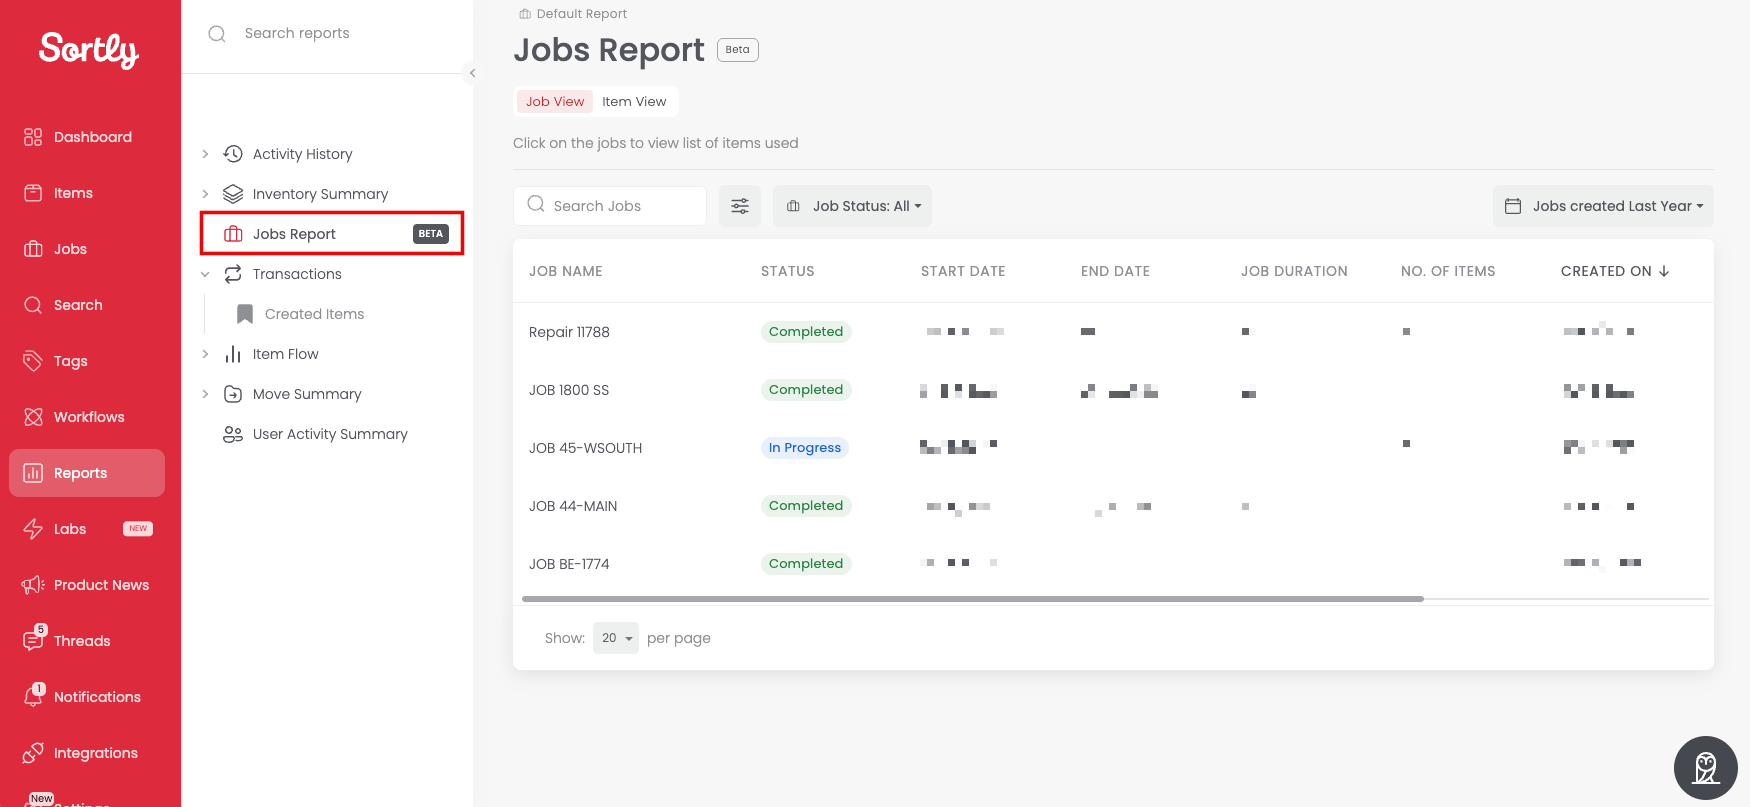
Task: Focus the Search Jobs field
Action: pos(610,206)
